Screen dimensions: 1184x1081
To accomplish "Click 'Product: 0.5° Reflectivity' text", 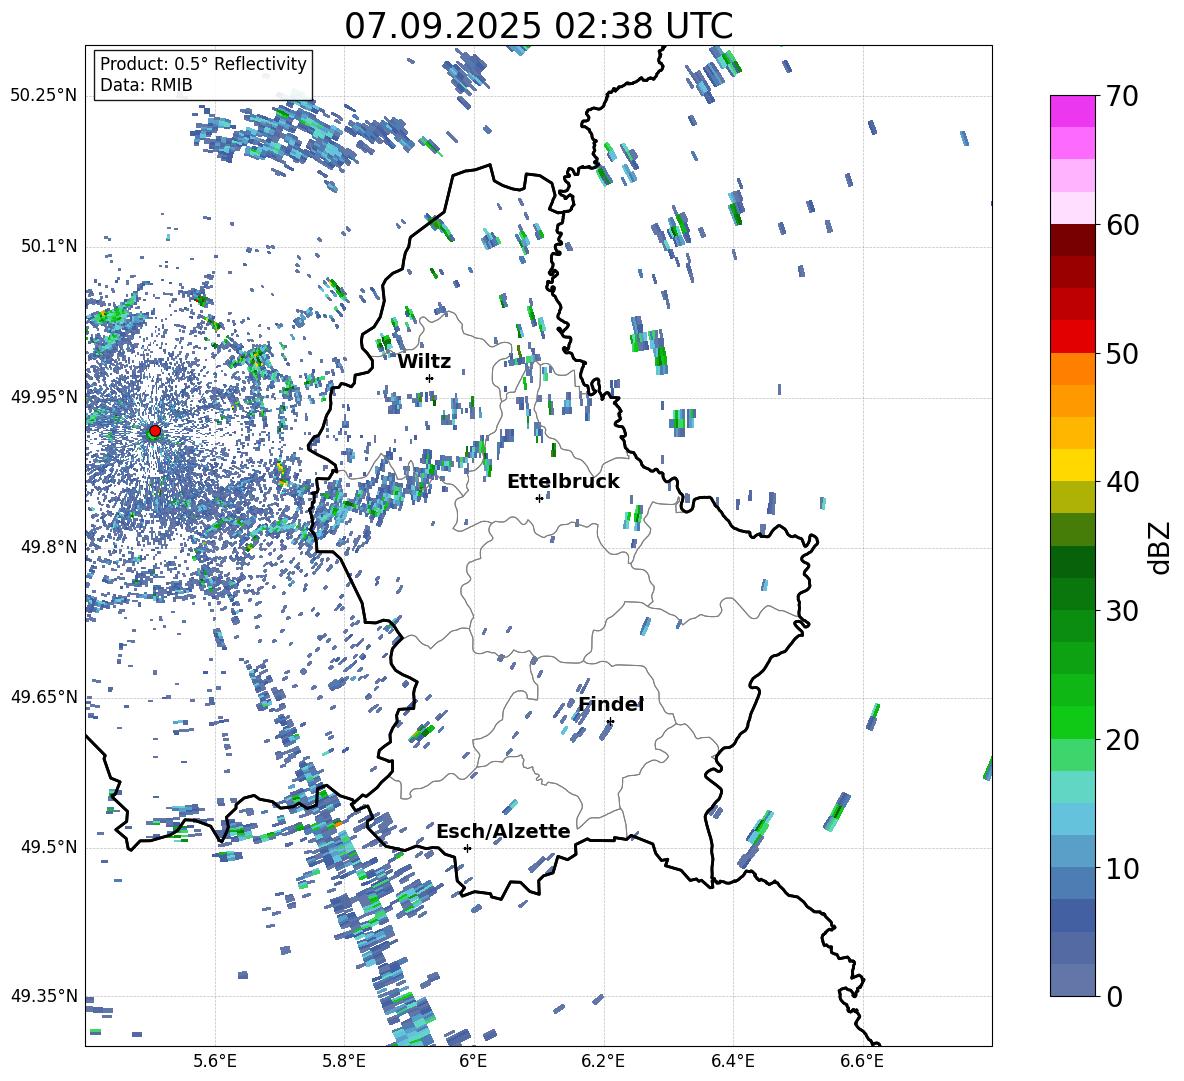I will 203,63.
